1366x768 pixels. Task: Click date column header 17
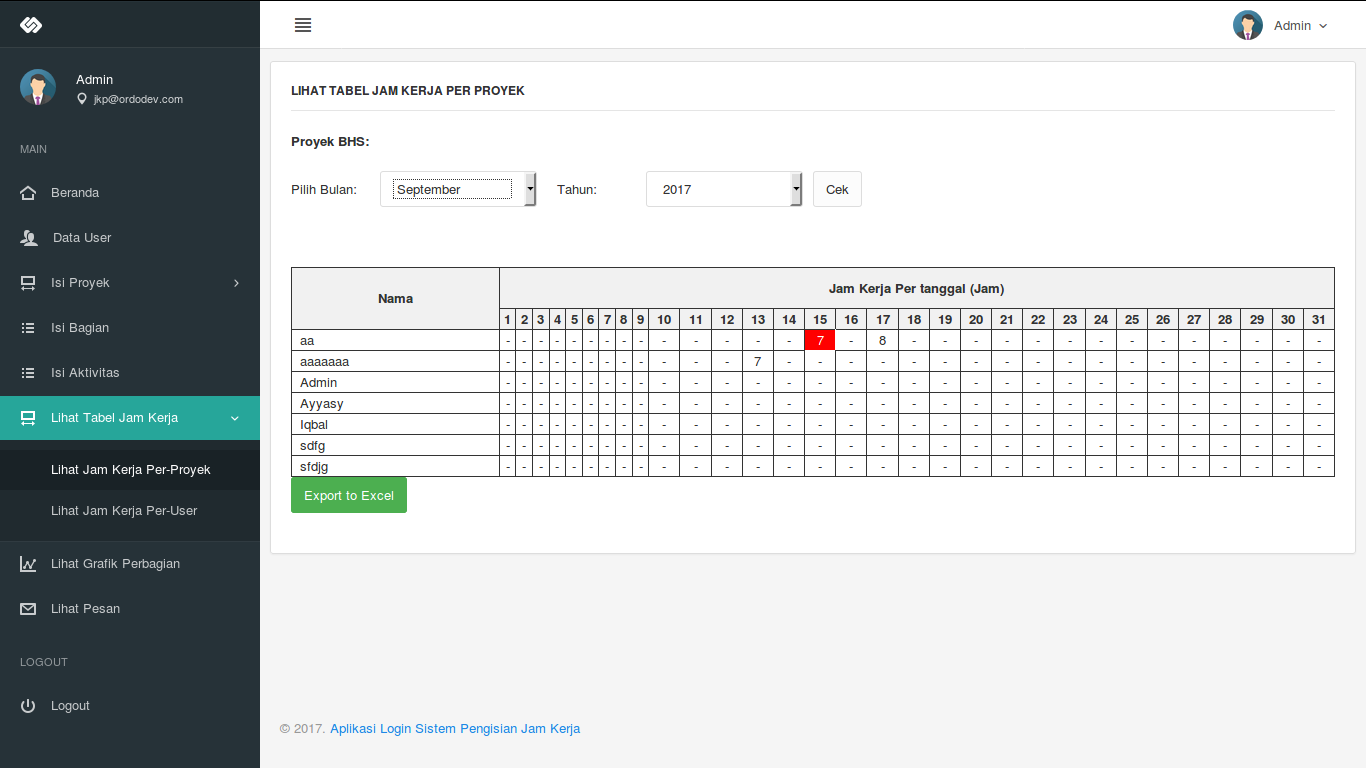click(x=883, y=319)
